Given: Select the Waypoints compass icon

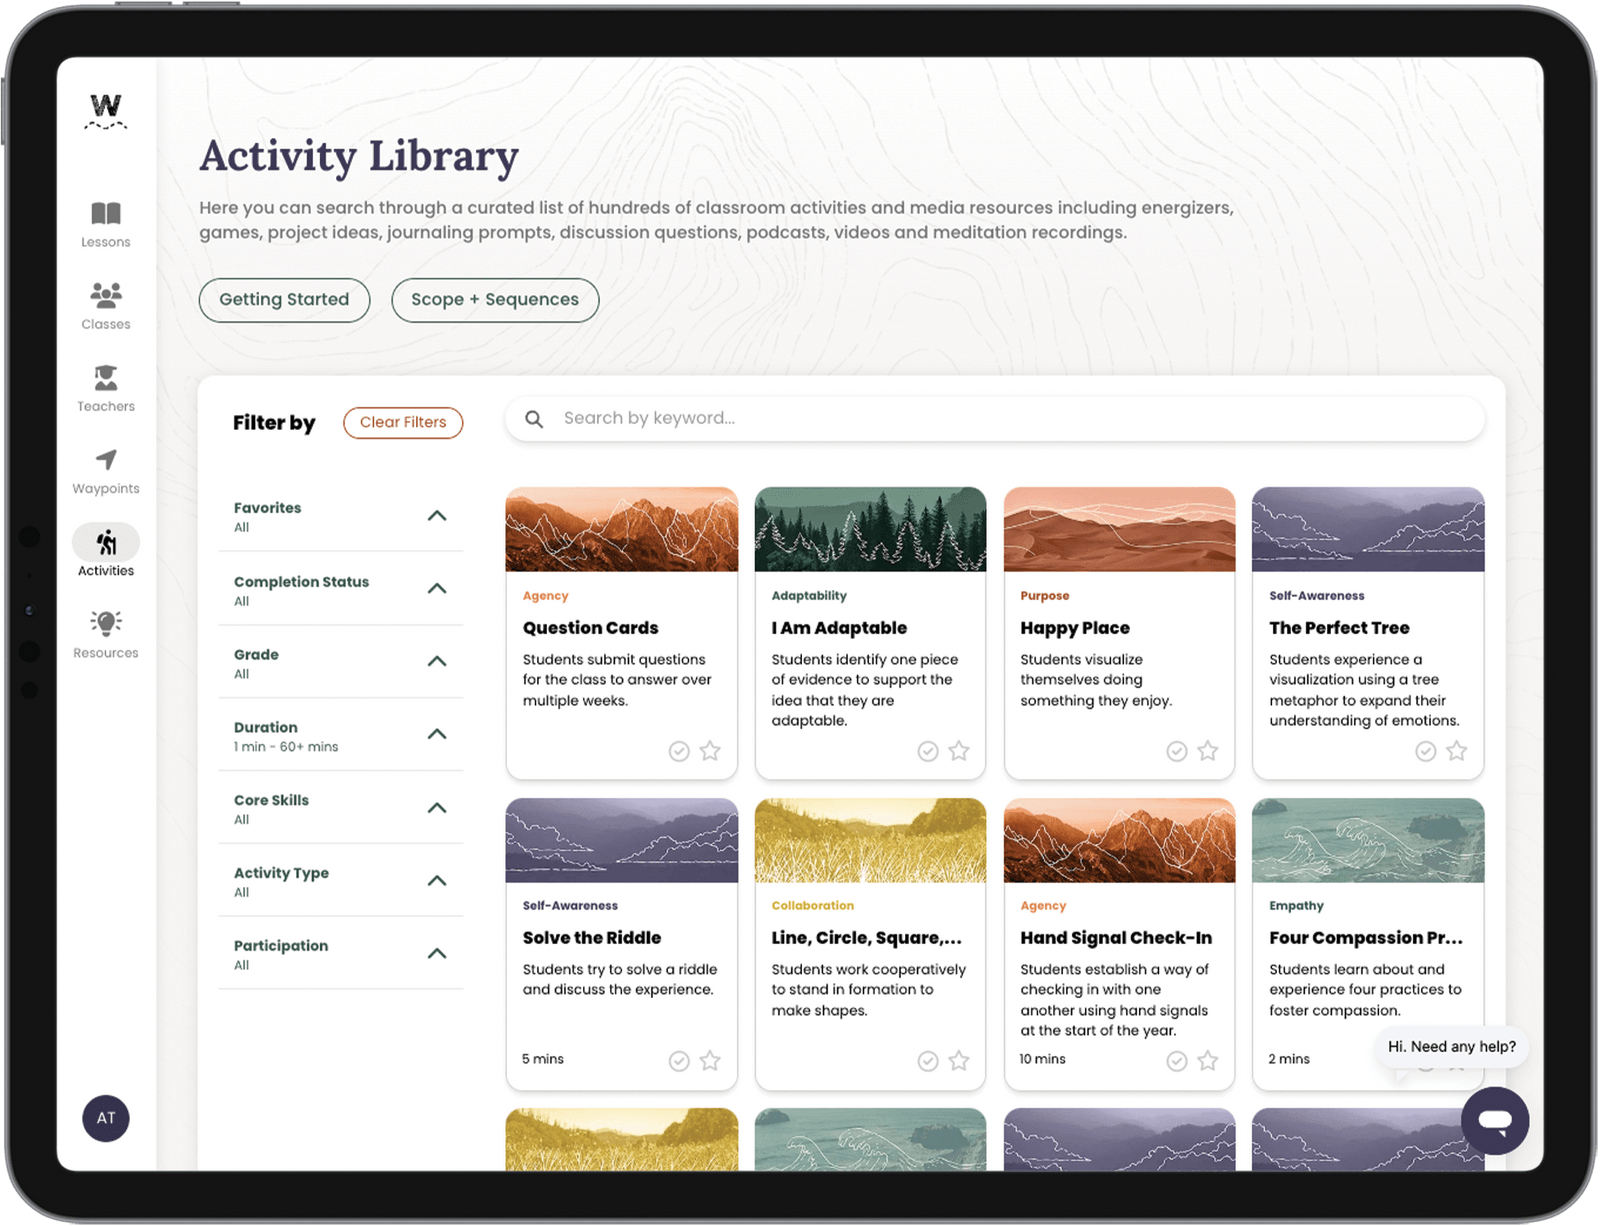Looking at the screenshot, I should click(105, 460).
